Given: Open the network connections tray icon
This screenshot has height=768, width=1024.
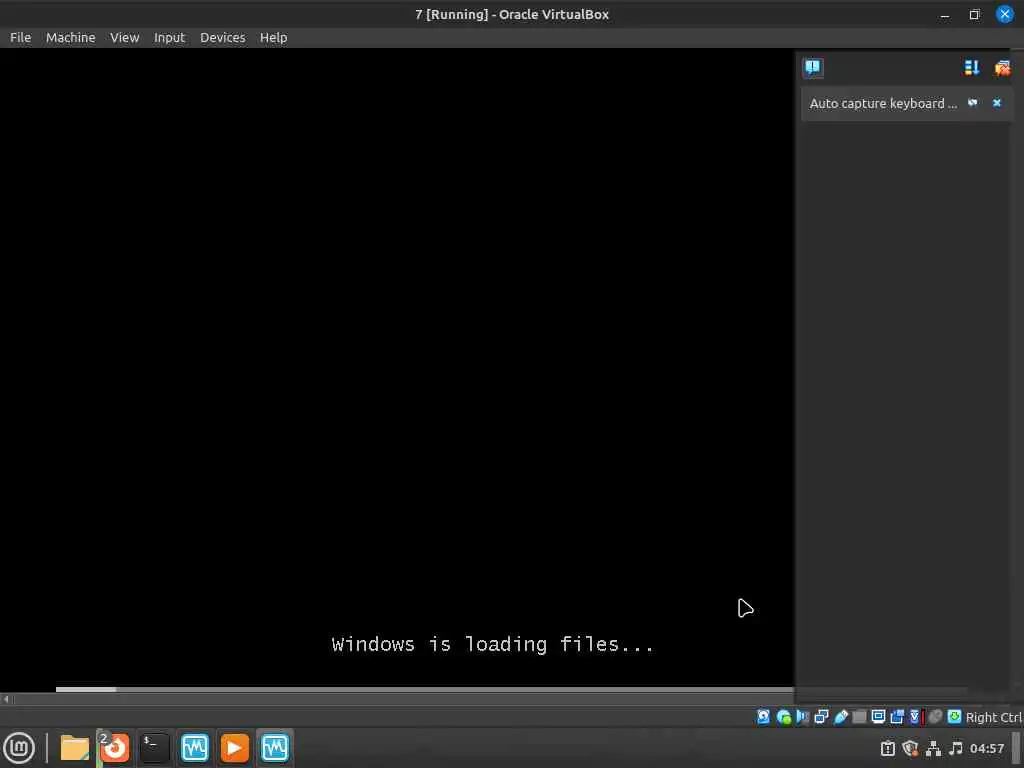Looking at the screenshot, I should (933, 748).
